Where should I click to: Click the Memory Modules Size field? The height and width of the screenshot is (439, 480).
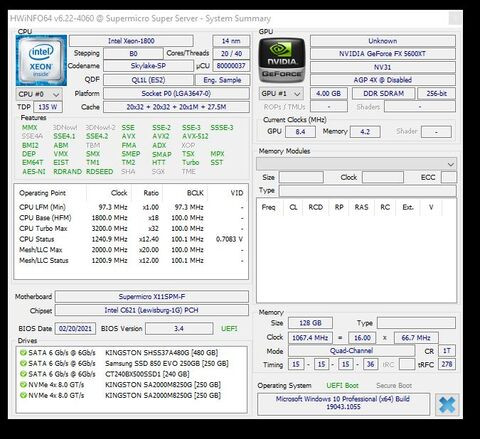(301, 177)
